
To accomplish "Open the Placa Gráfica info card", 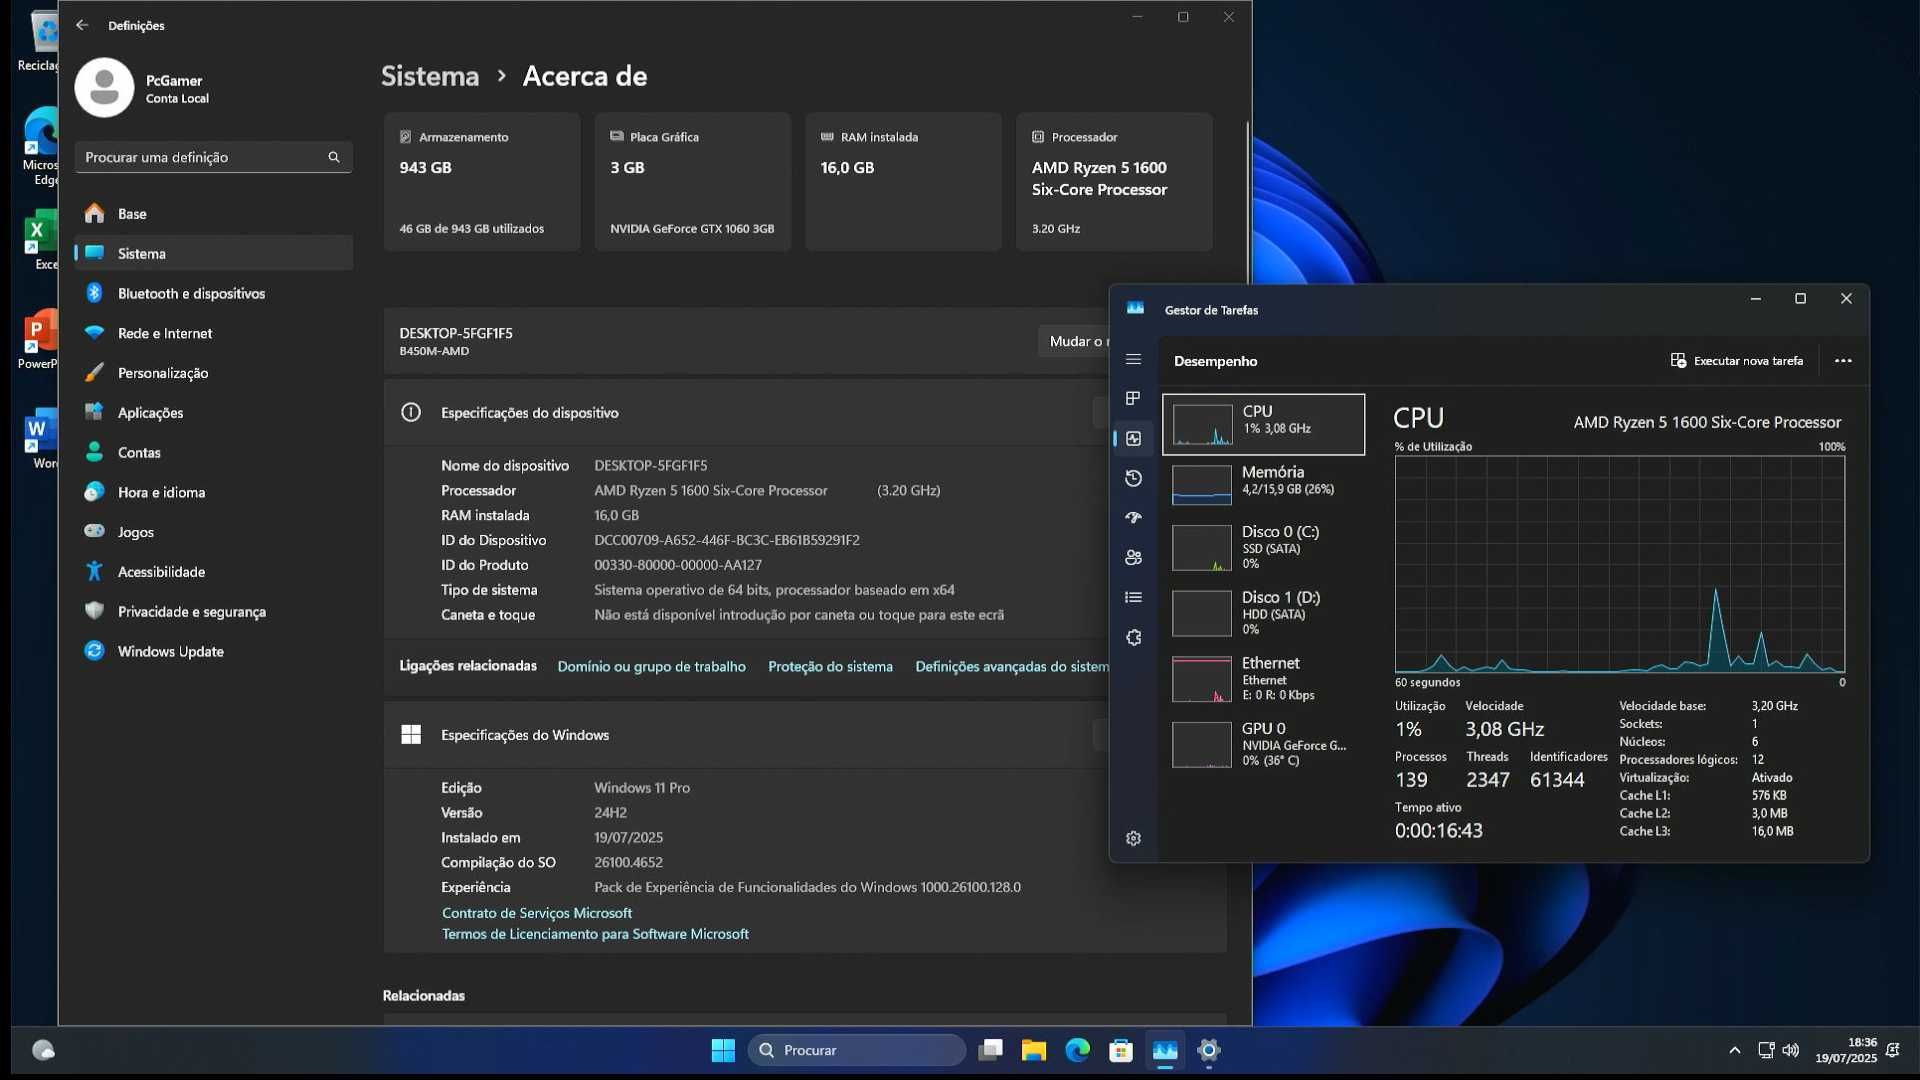I will click(693, 182).
